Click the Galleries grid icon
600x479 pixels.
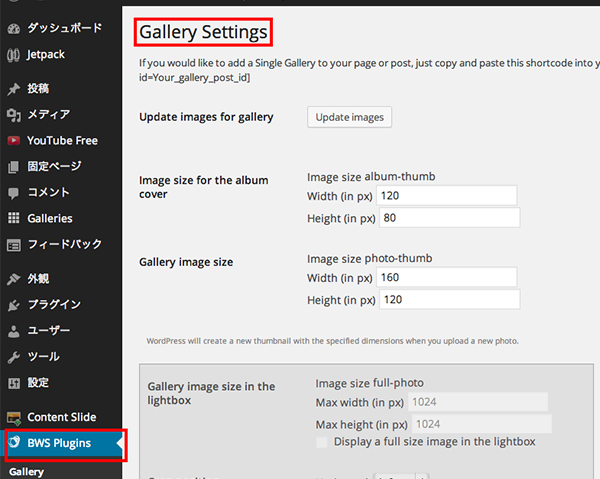coord(13,218)
